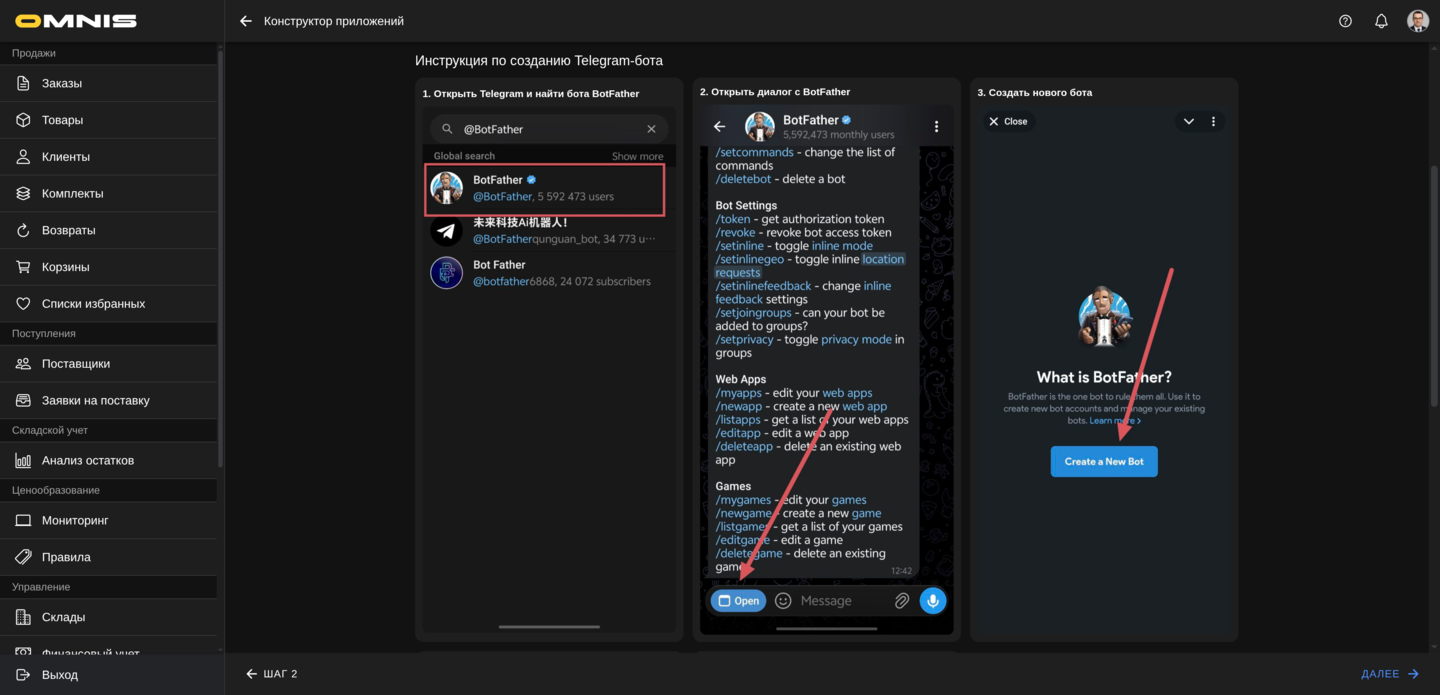The height and width of the screenshot is (695, 1440).
Task: Open notifications via the bell icon
Action: coord(1381,20)
